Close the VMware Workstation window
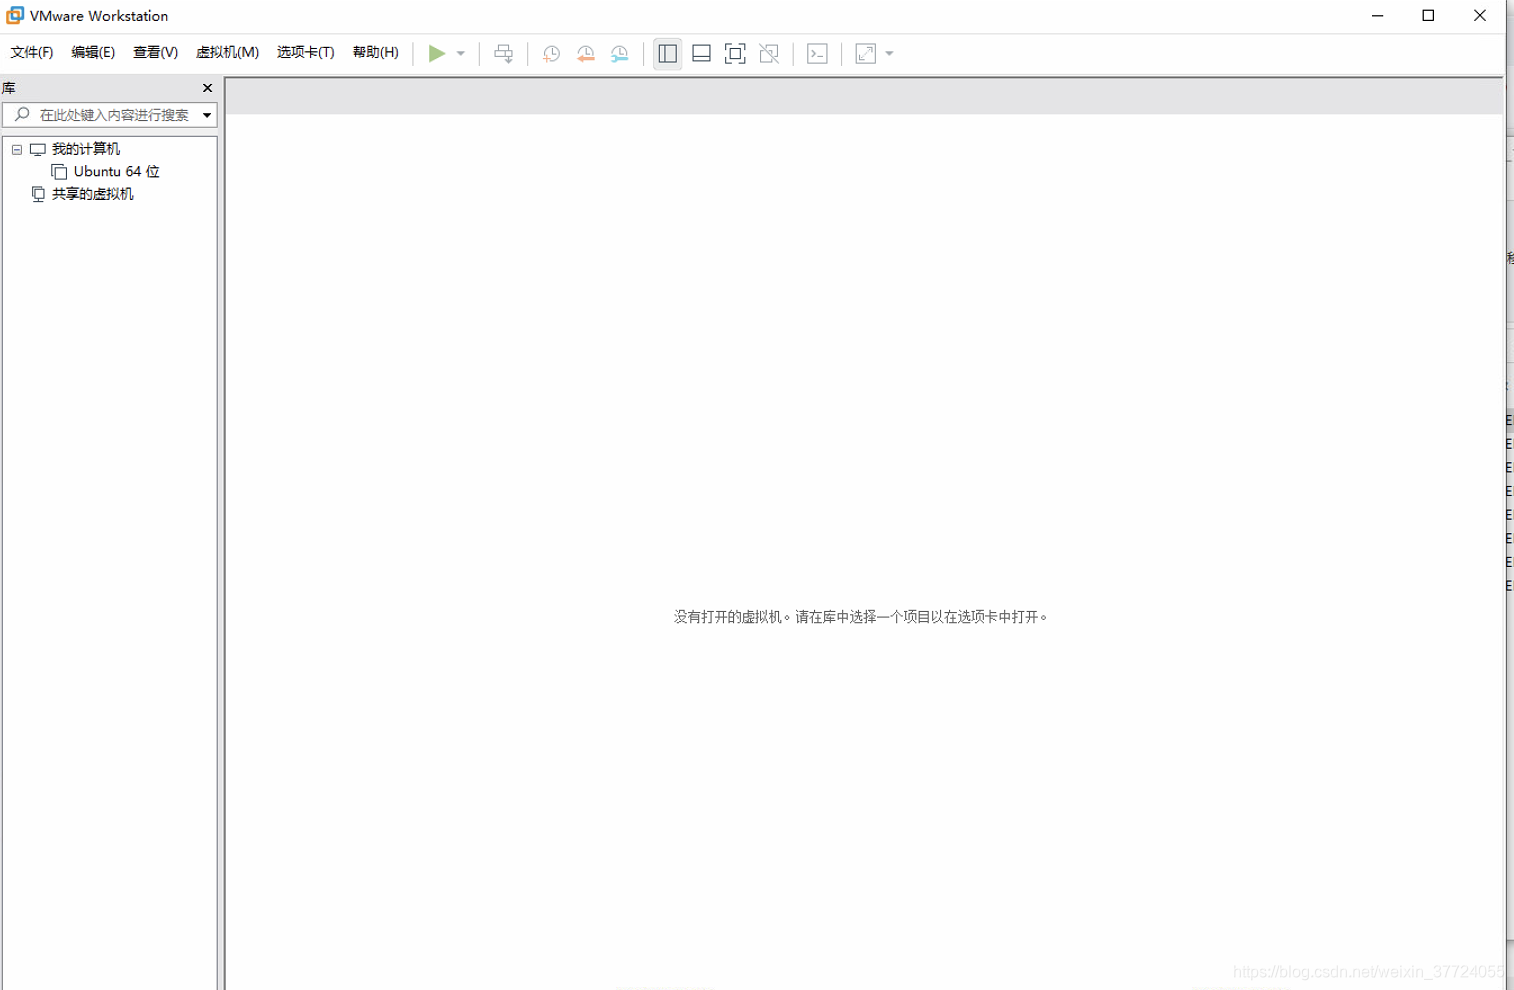Image resolution: width=1514 pixels, height=990 pixels. 1480,15
